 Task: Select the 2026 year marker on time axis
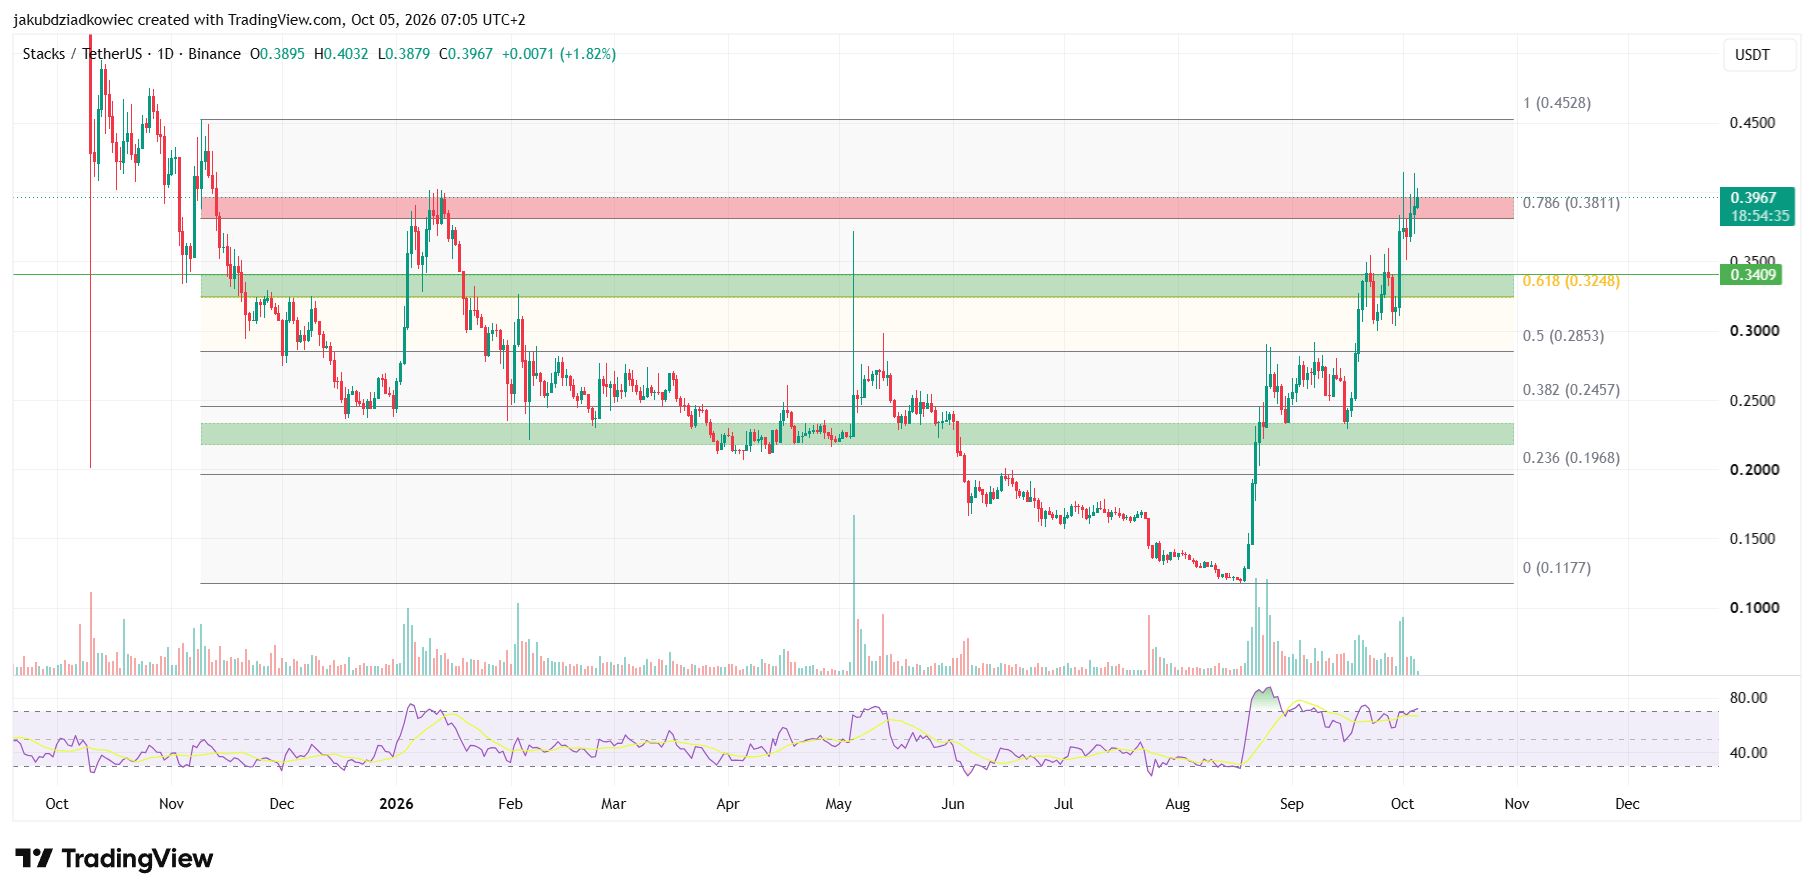click(x=396, y=804)
